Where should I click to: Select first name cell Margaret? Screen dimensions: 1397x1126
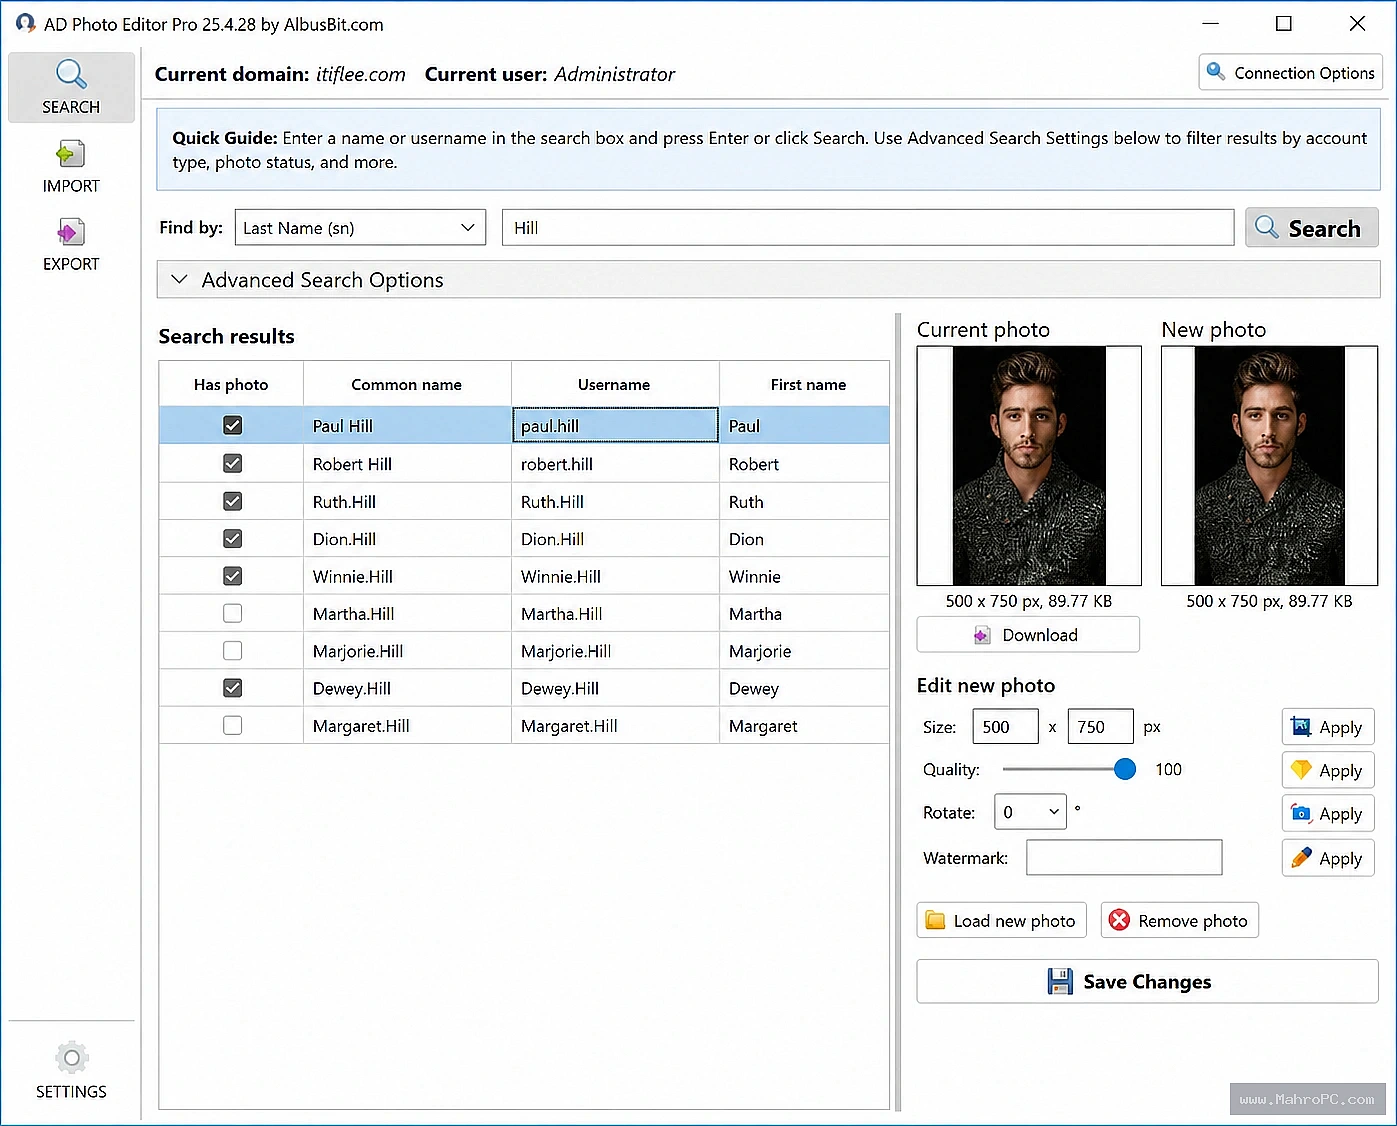point(805,726)
